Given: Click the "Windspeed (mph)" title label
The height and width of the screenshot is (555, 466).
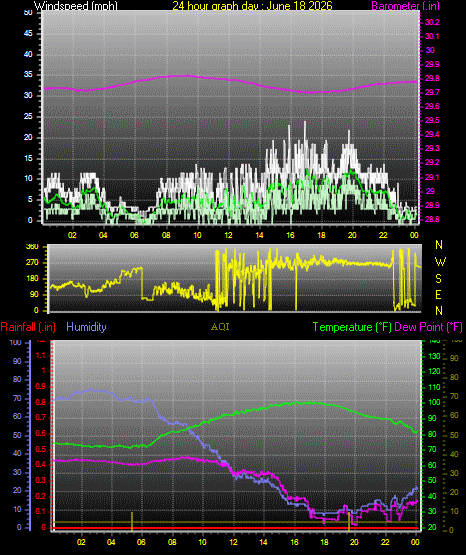Looking at the screenshot, I should click(76, 6).
